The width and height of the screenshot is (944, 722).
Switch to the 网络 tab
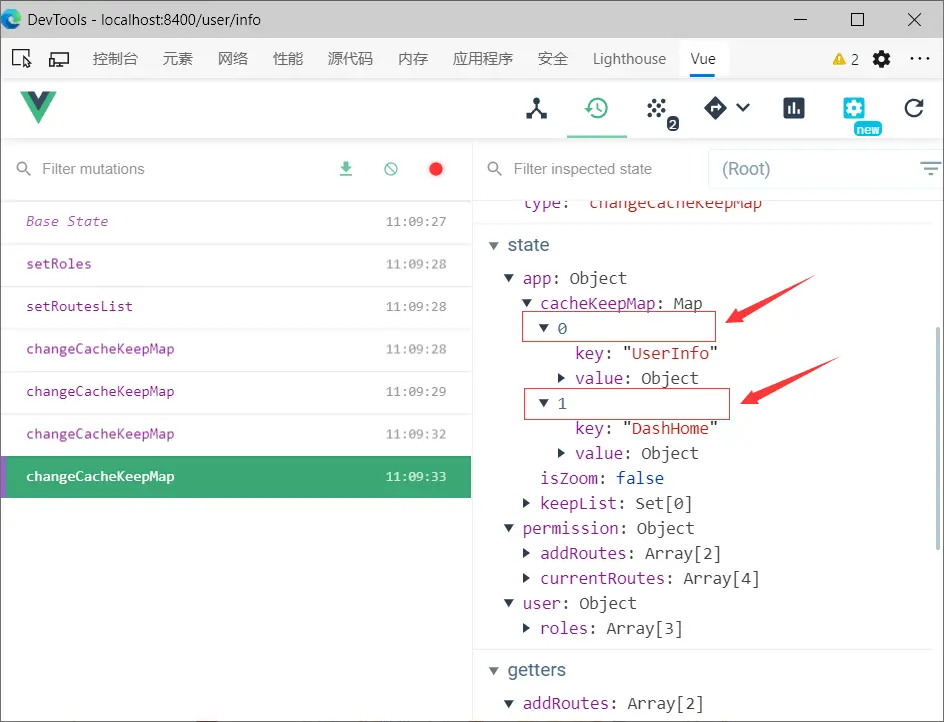coord(233,59)
